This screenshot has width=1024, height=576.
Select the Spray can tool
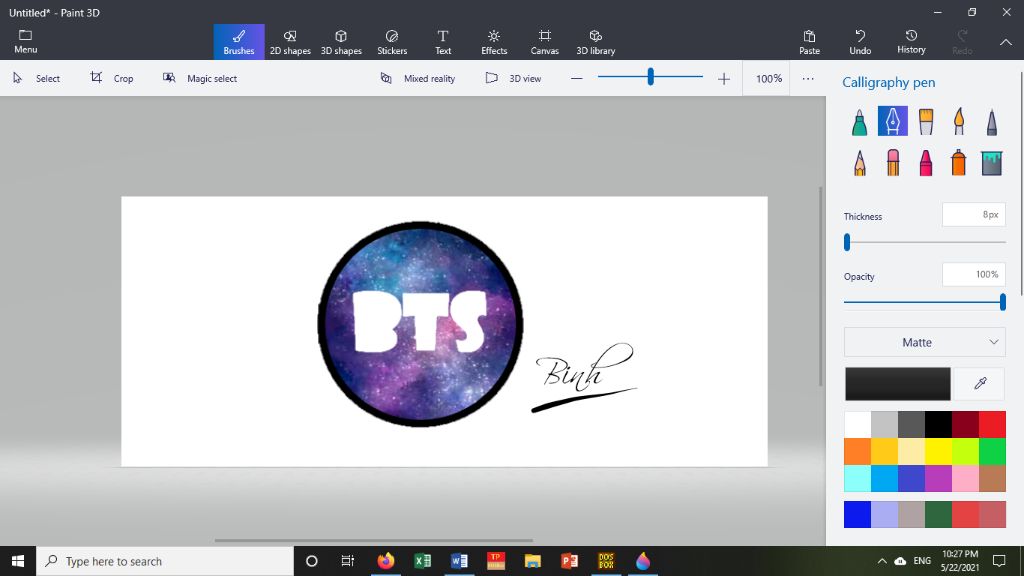[959, 163]
